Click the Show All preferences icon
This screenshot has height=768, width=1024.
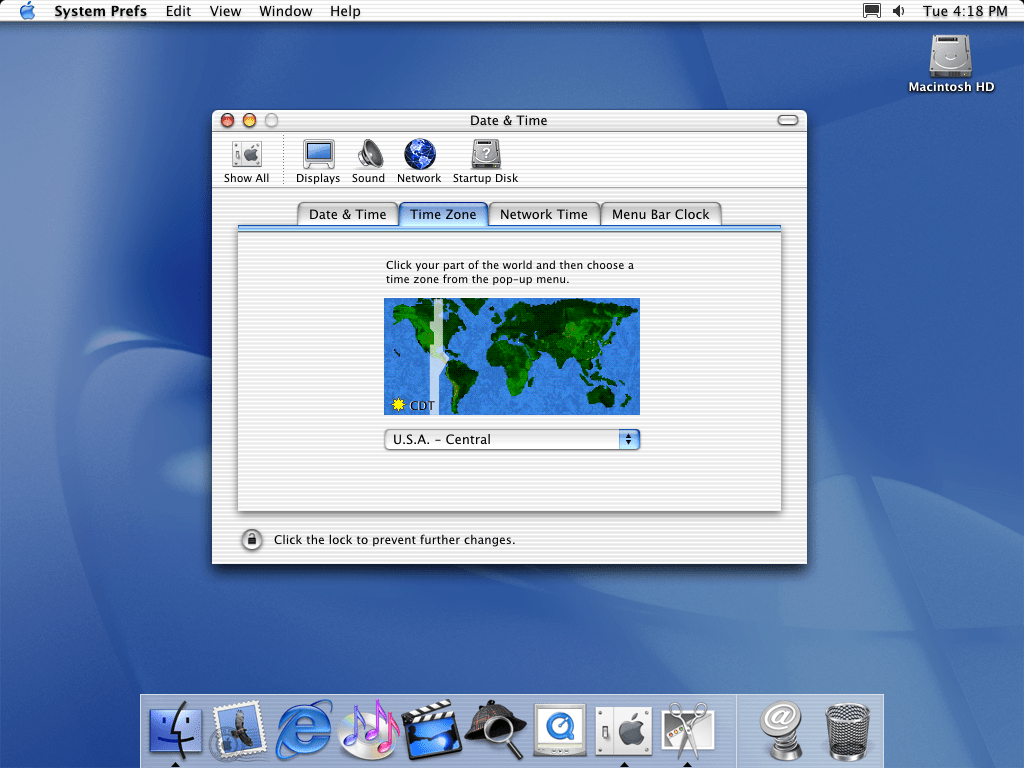click(x=246, y=160)
